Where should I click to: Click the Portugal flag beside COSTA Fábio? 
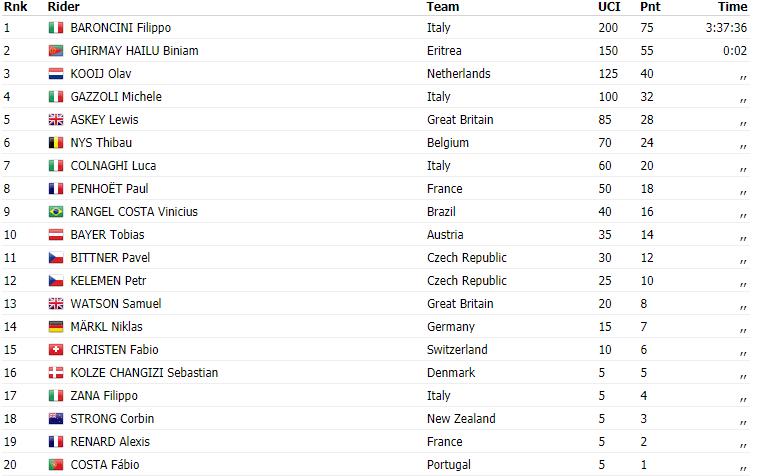click(56, 465)
